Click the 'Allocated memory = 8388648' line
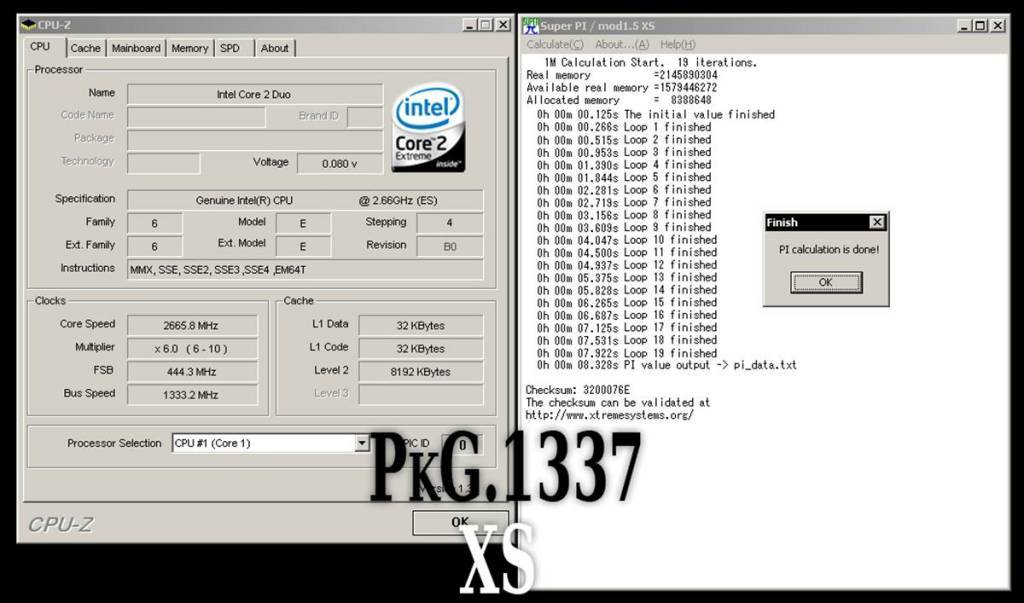 [618, 100]
